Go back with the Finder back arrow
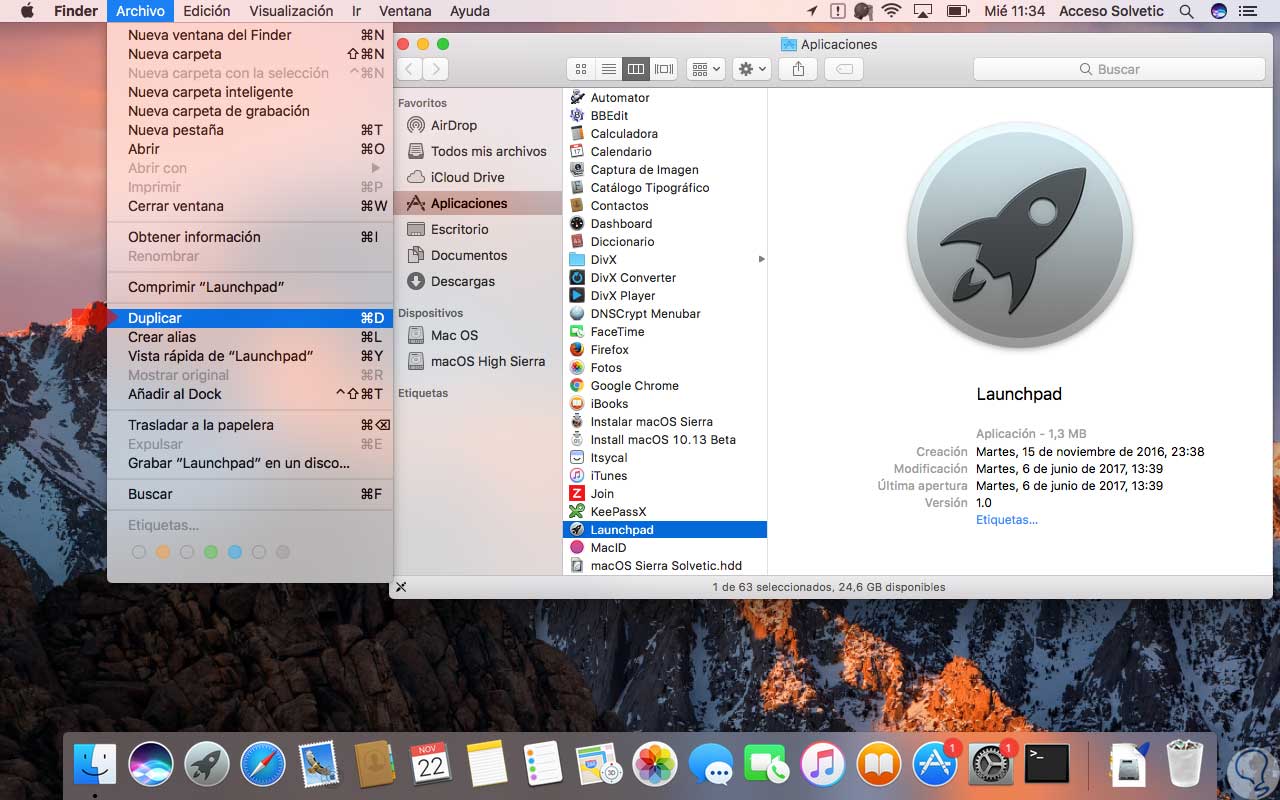 pyautogui.click(x=410, y=69)
